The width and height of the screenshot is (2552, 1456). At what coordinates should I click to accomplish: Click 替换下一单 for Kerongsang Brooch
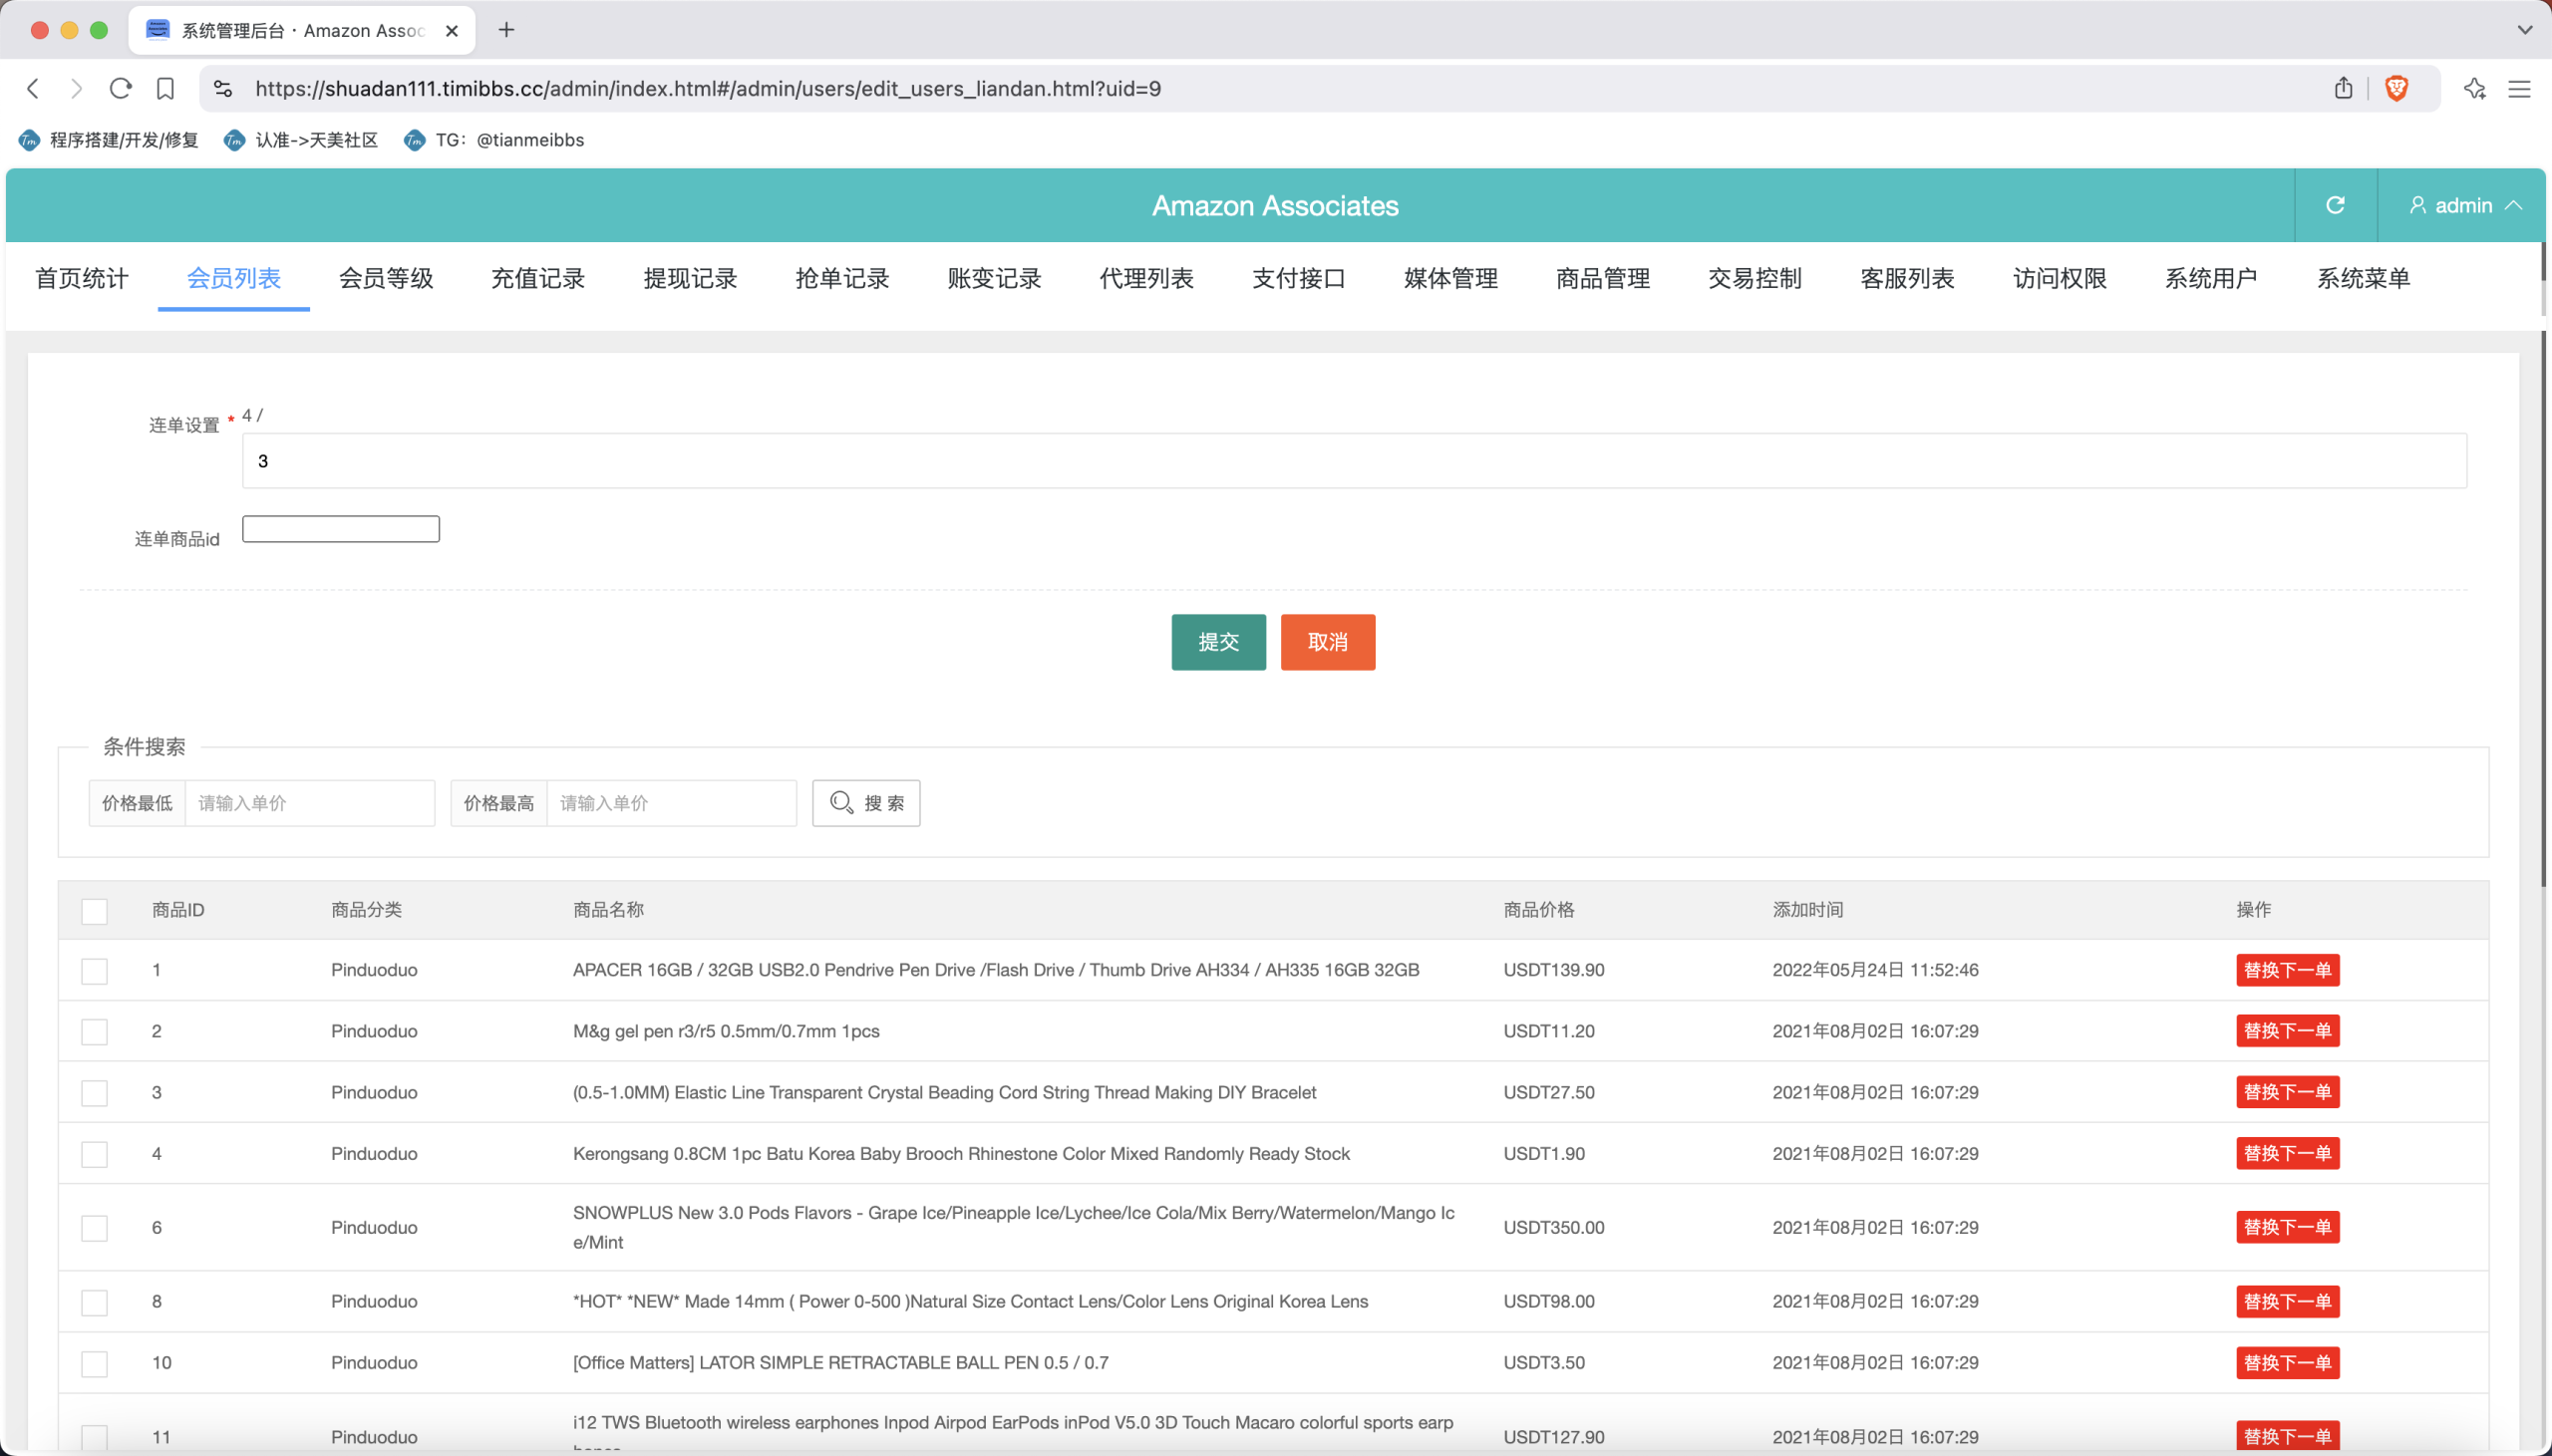click(2287, 1153)
